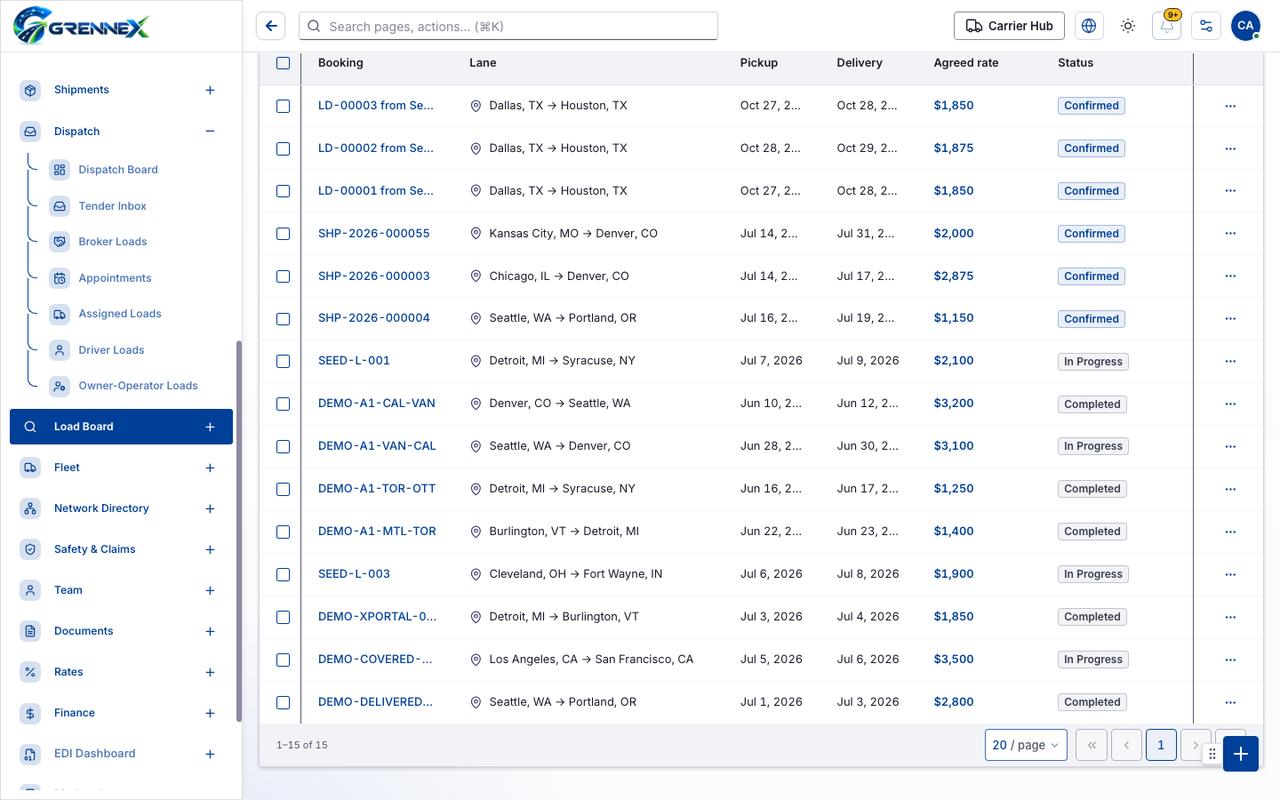Open row actions for SEED-L-001
The width and height of the screenshot is (1280, 800).
coord(1230,361)
